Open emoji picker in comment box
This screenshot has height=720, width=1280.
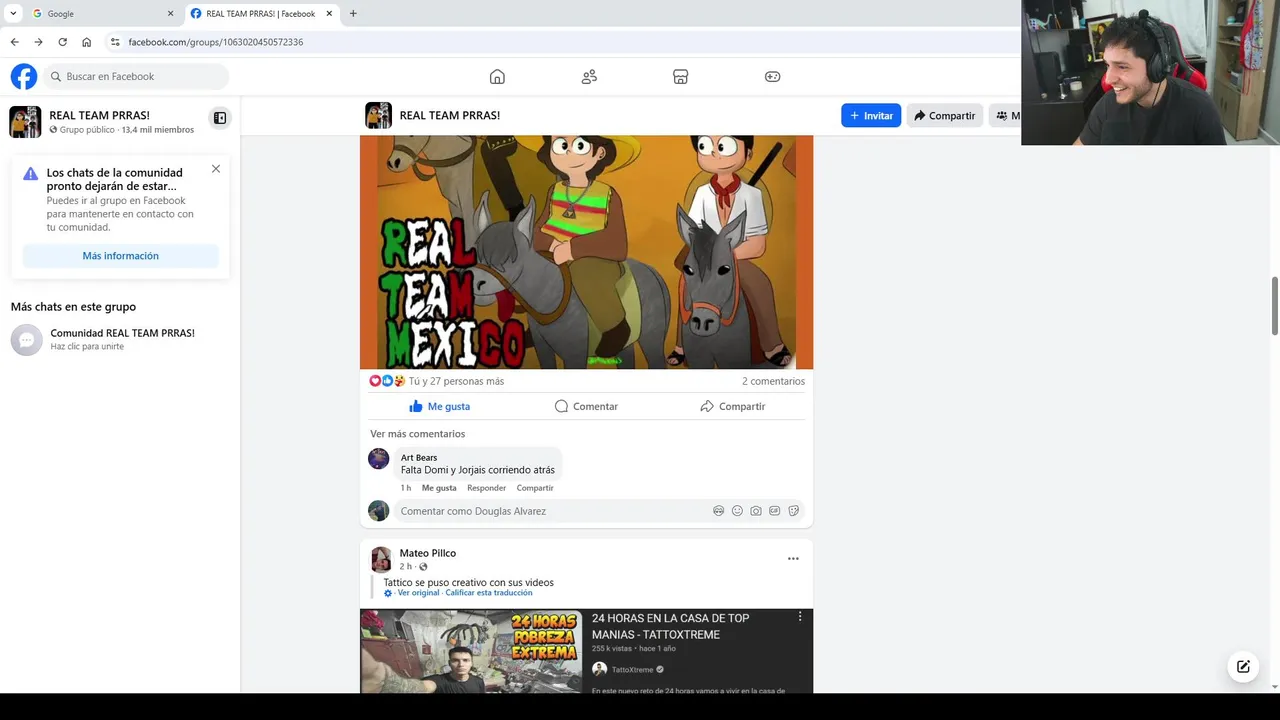737,511
